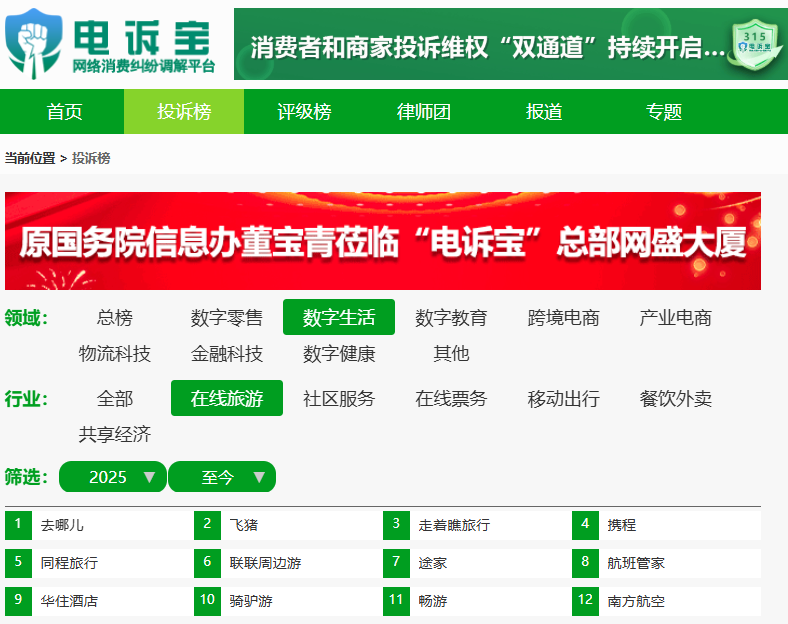Open rank 7 途家 entry
The image size is (788, 624).
[x=477, y=563]
